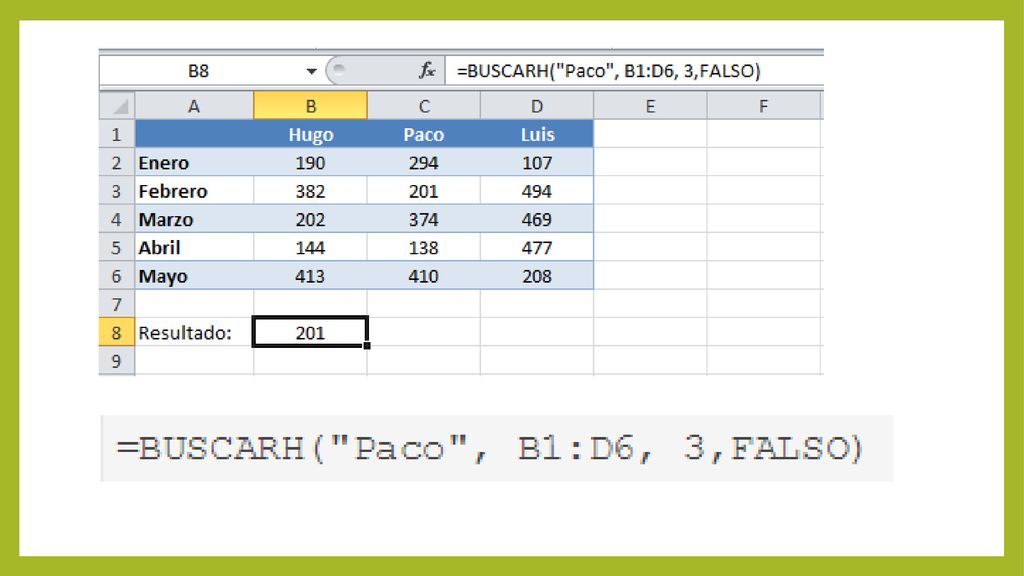
Task: Click the Abril cell
Action: 194,248
